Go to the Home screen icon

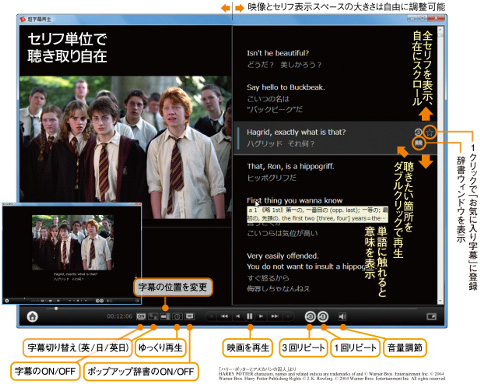coord(32,316)
